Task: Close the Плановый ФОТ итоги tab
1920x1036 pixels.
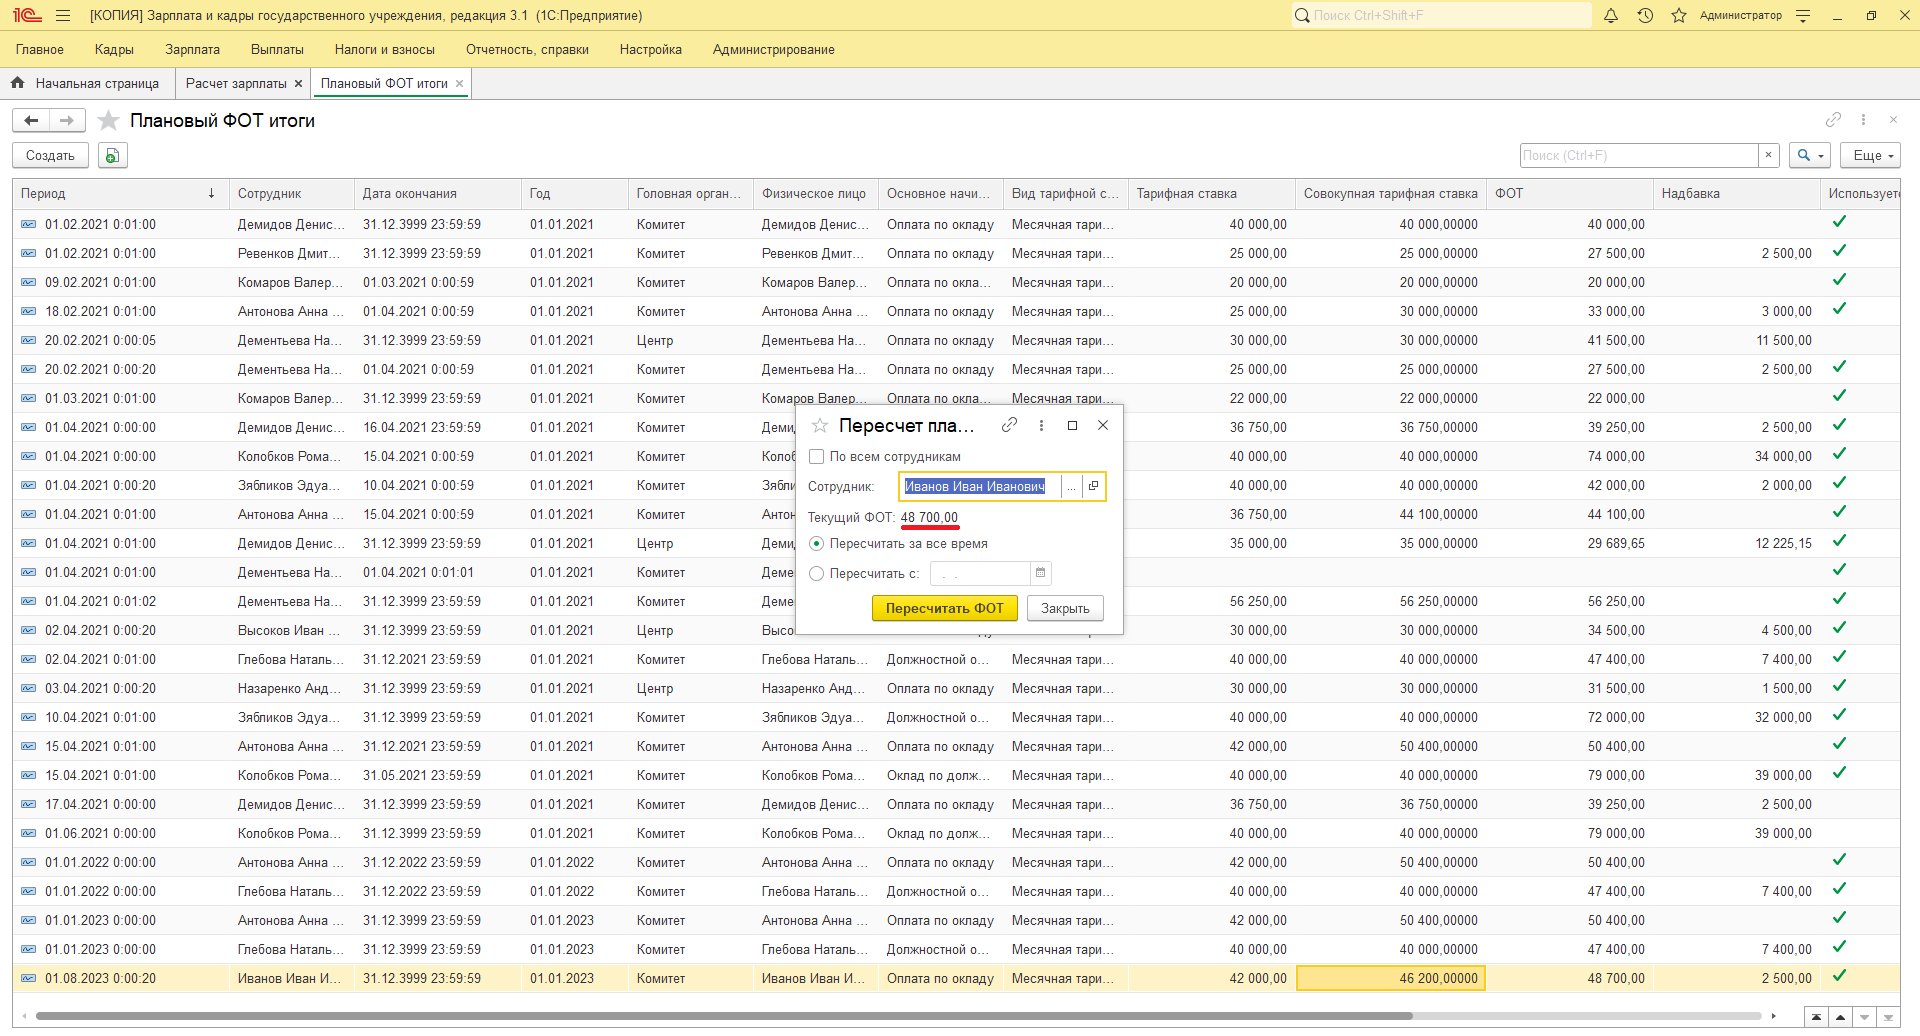Action: pyautogui.click(x=459, y=84)
